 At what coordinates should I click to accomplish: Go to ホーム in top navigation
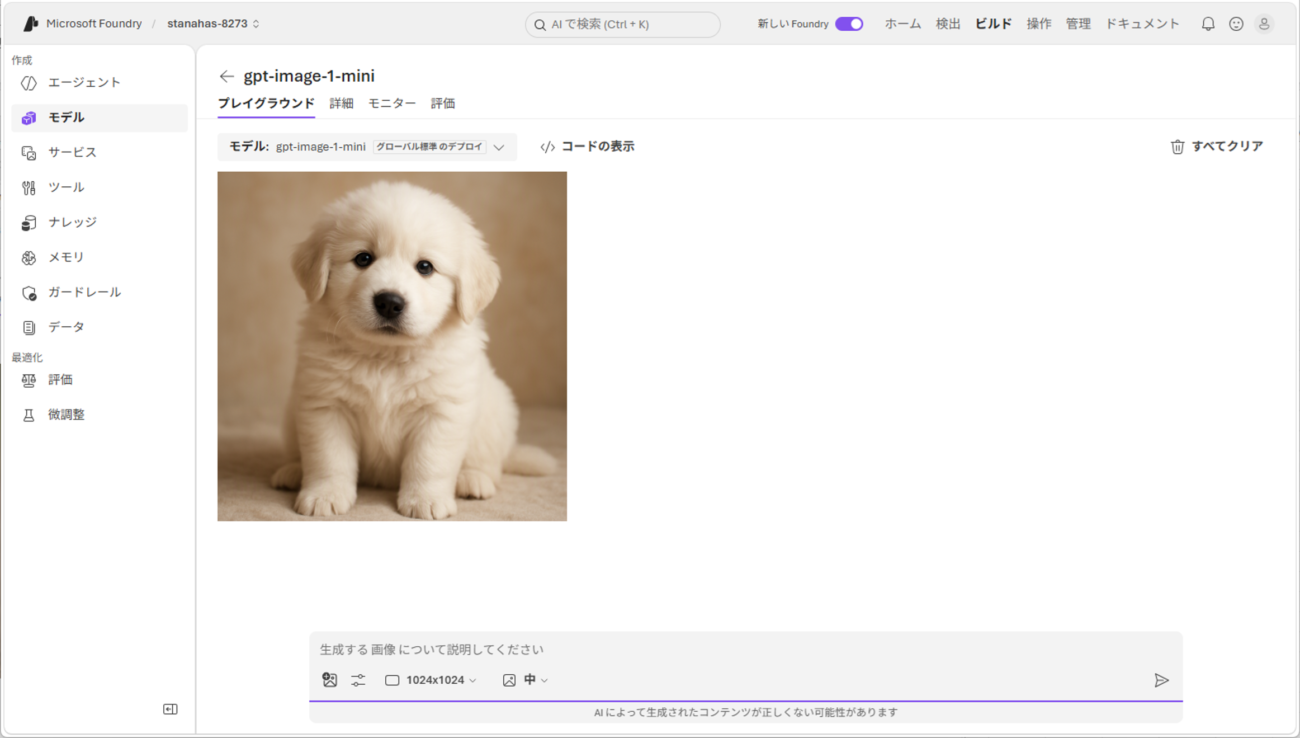(x=903, y=24)
